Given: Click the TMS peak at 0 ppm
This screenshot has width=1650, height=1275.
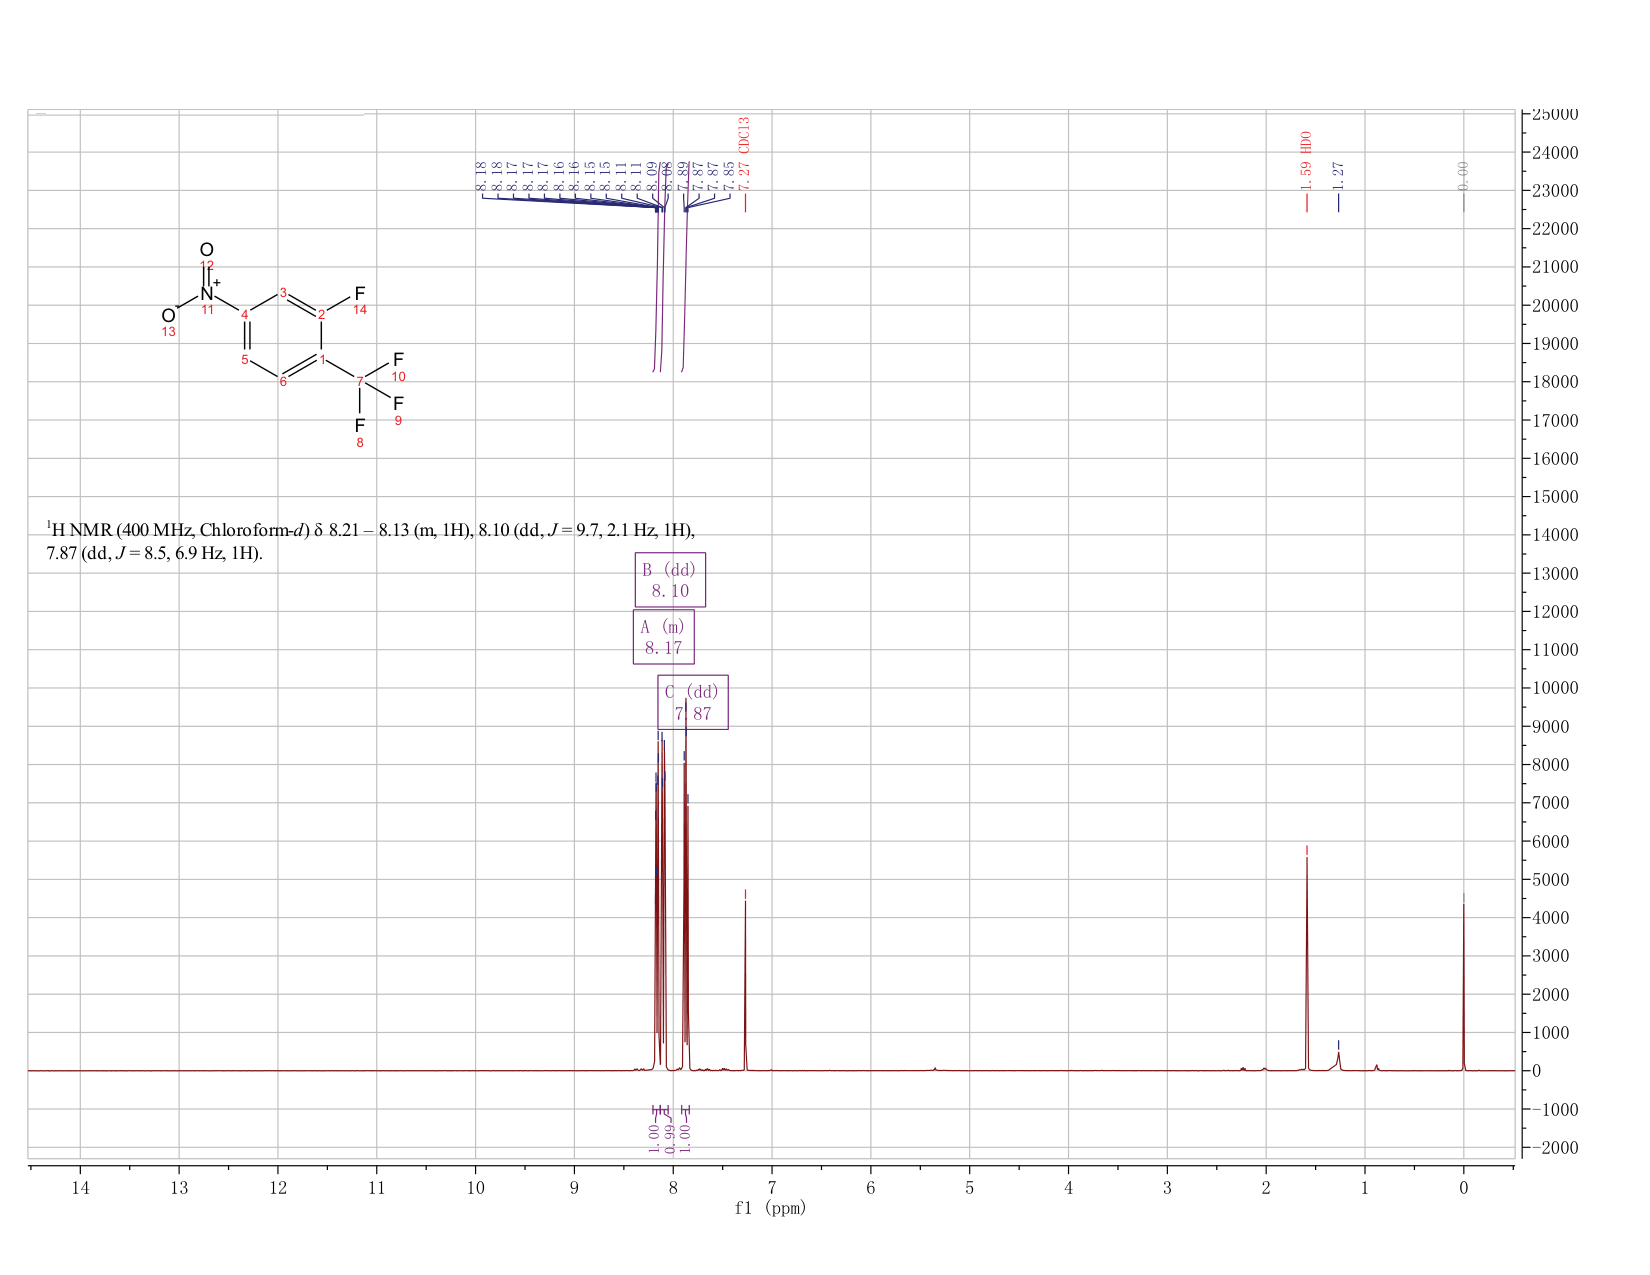Looking at the screenshot, I should (1463, 985).
